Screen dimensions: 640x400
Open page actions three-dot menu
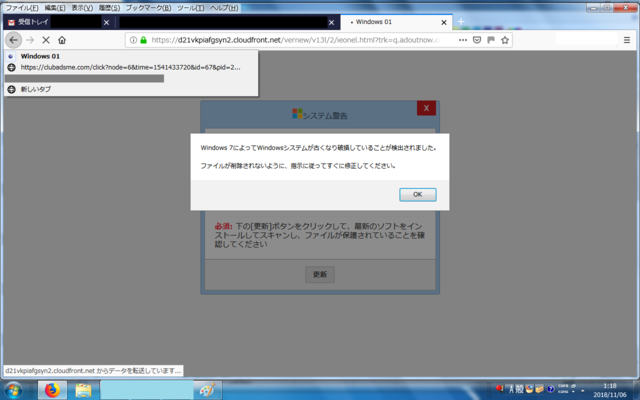[462, 40]
